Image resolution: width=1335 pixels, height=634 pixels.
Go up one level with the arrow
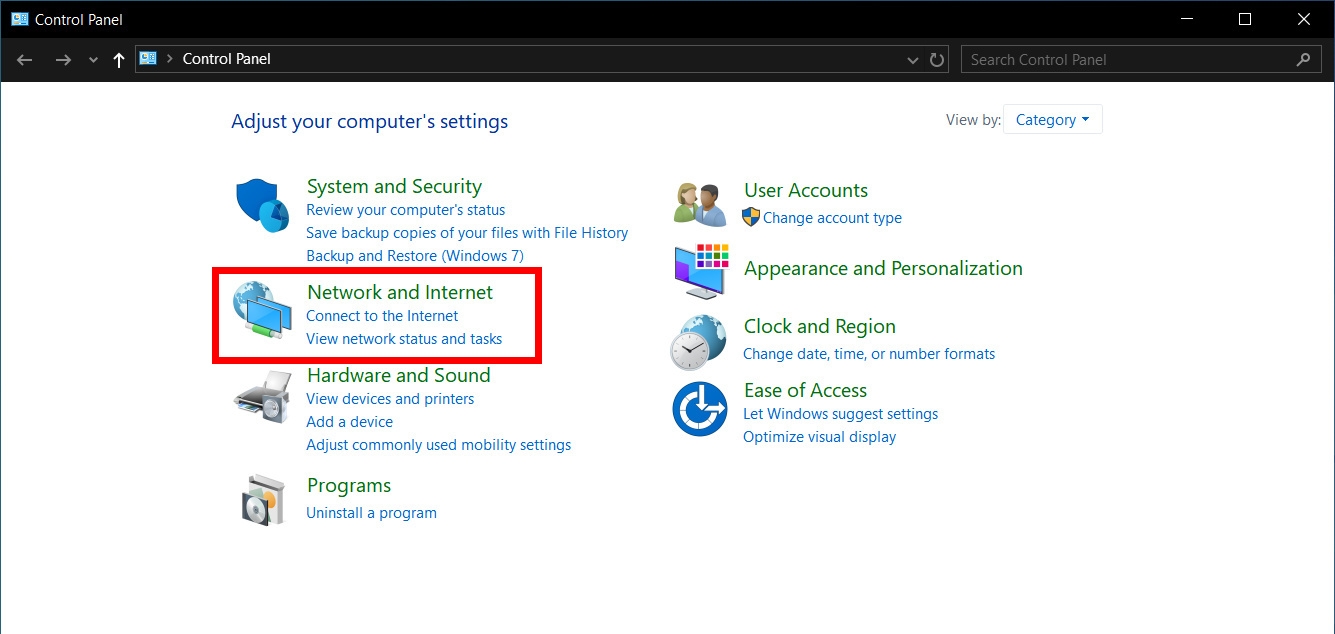[x=119, y=60]
